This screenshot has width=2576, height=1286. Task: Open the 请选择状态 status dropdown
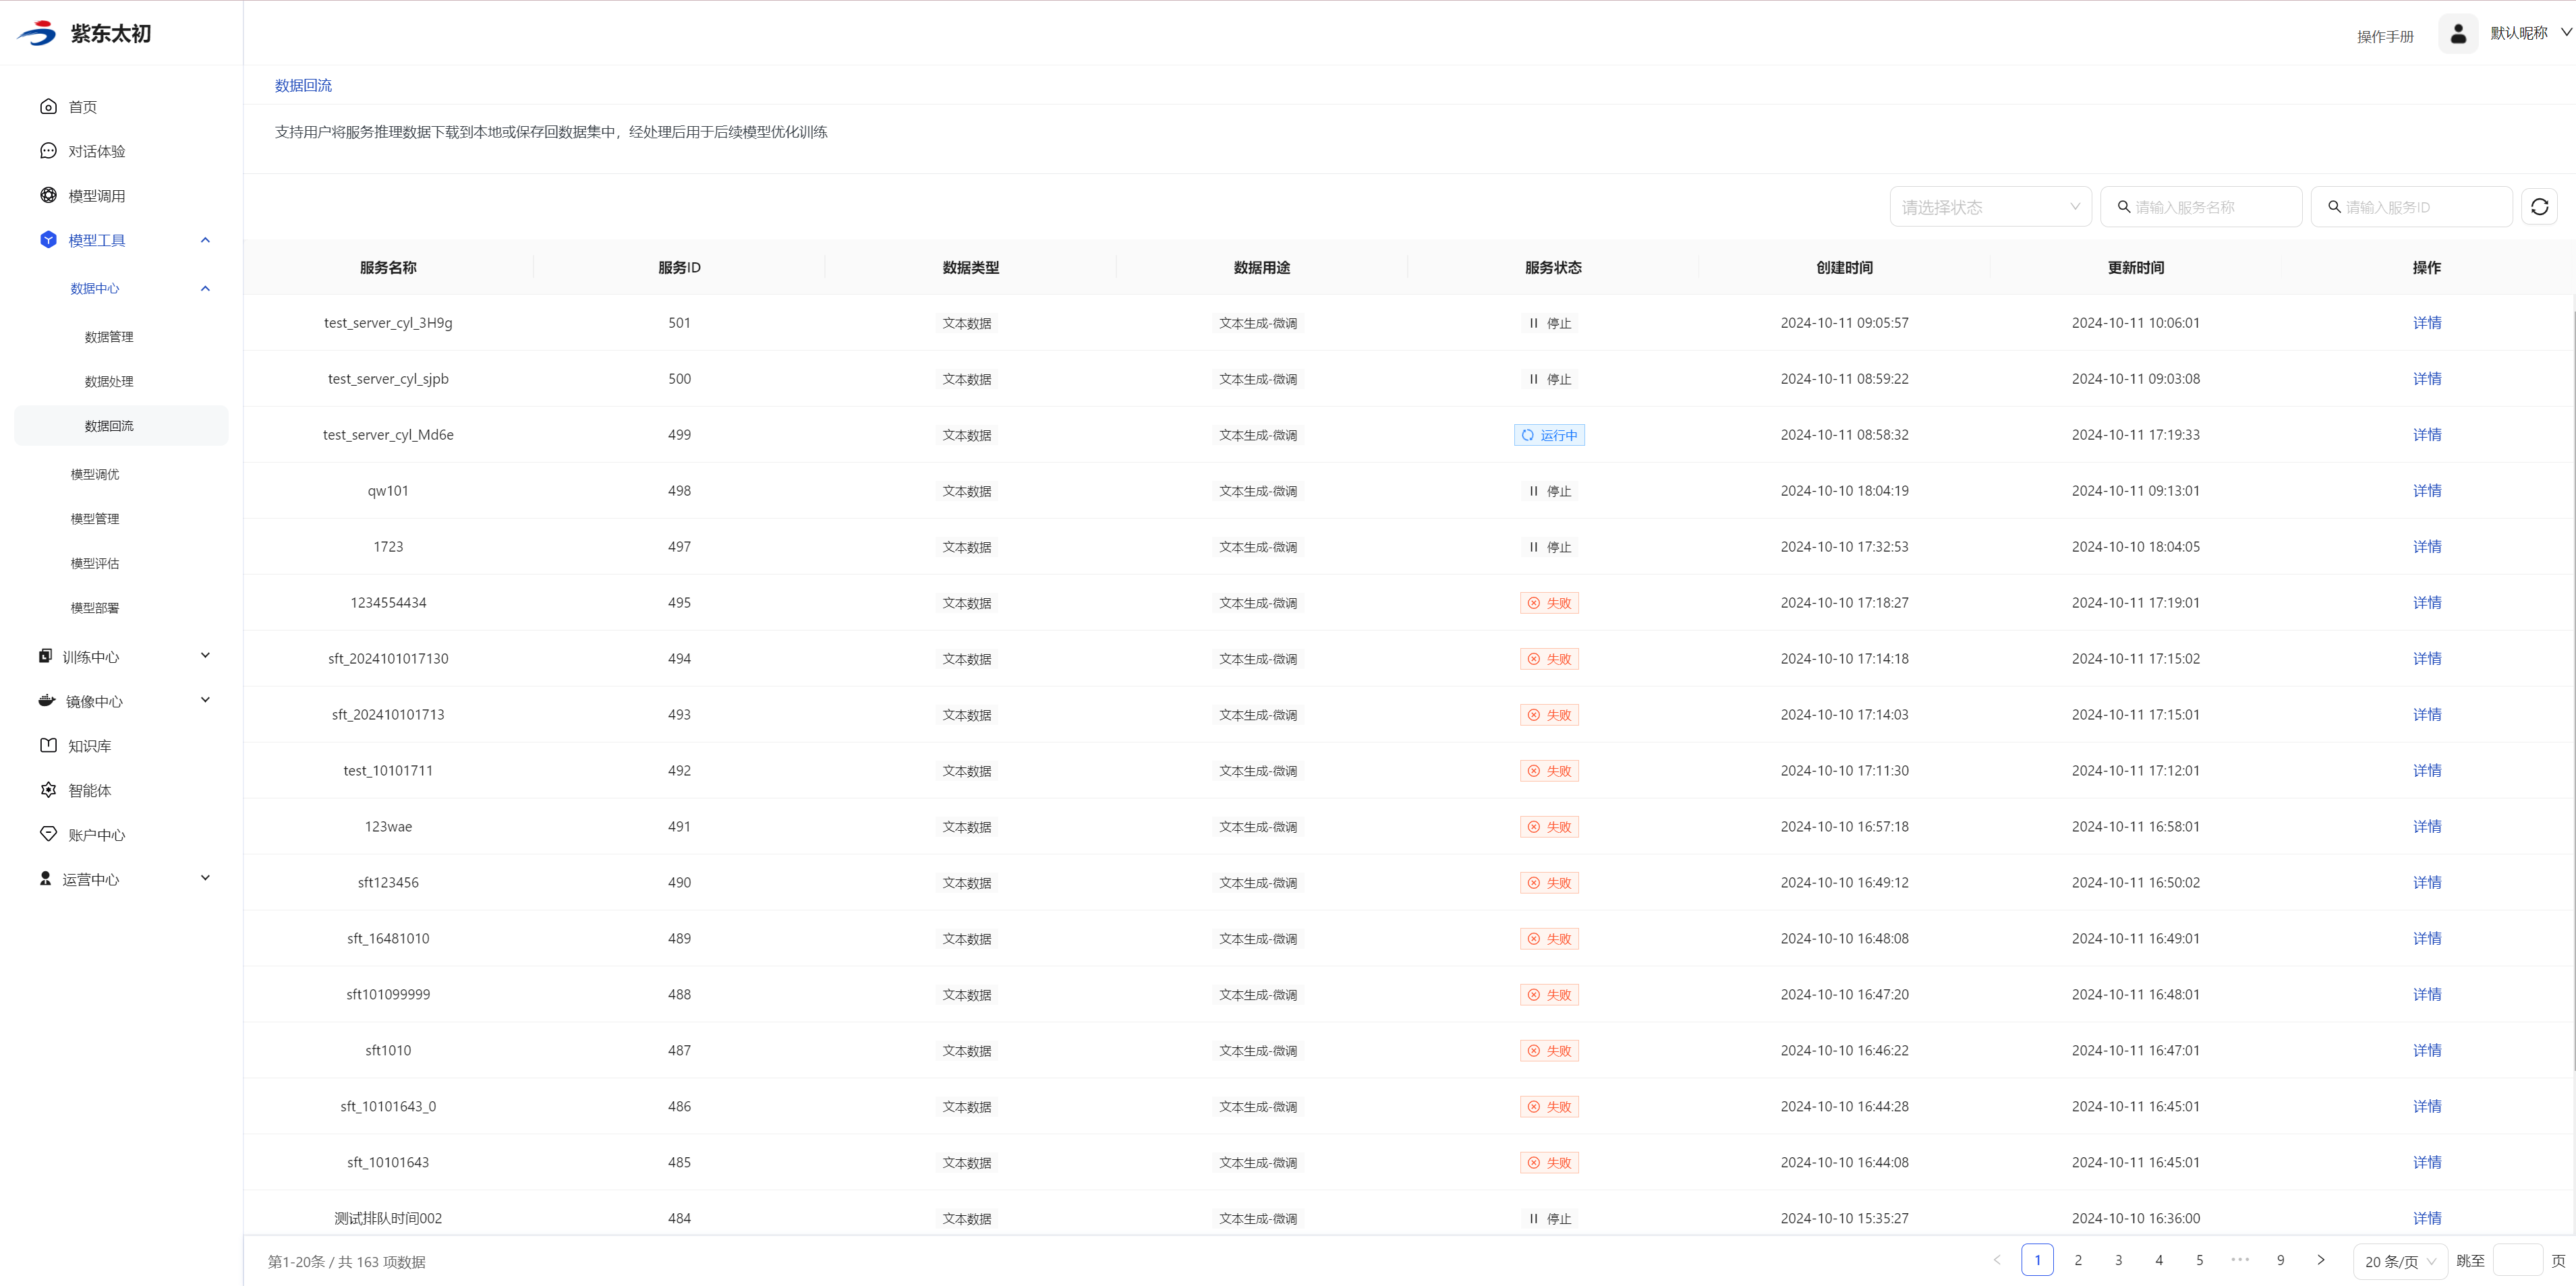click(x=1989, y=207)
